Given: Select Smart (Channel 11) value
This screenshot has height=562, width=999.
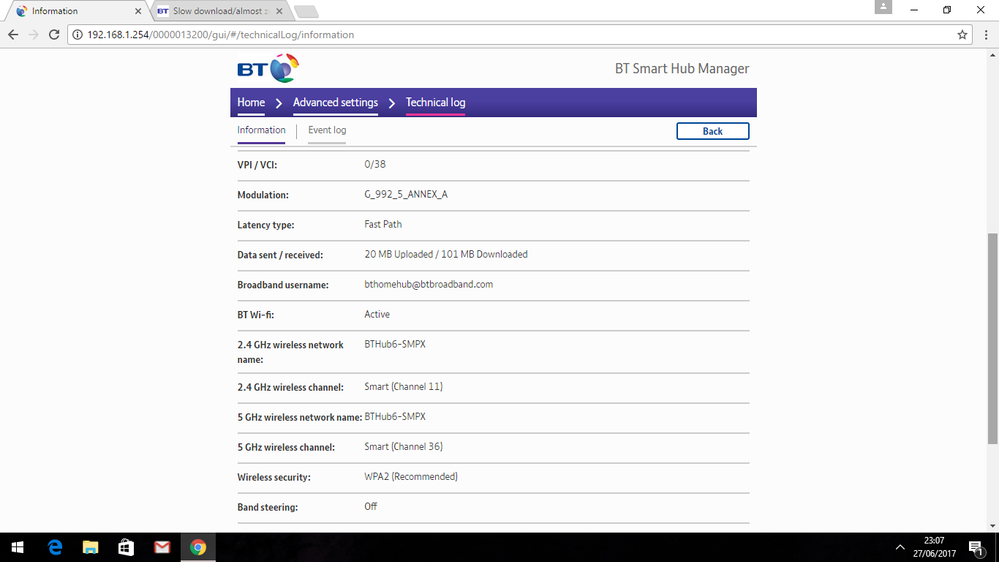Looking at the screenshot, I should (403, 387).
